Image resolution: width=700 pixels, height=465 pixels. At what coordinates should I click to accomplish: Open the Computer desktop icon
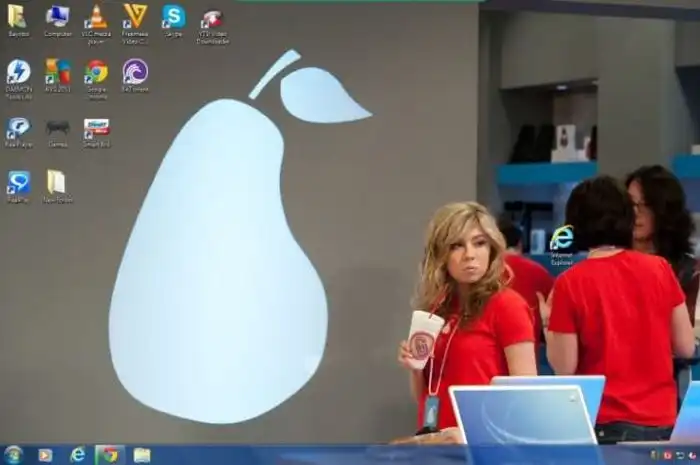[x=57, y=17]
